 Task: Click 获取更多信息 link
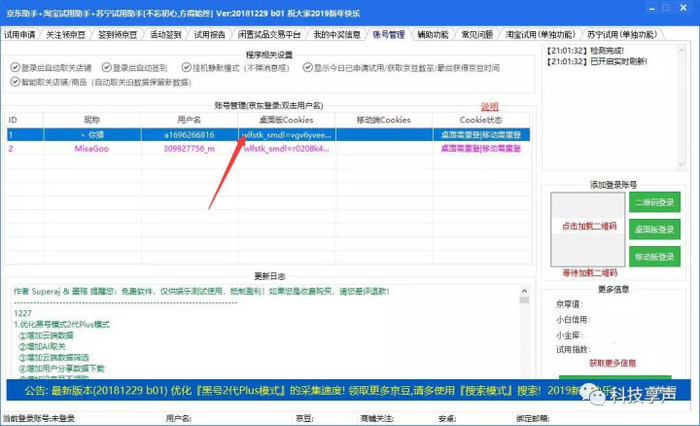coord(612,363)
